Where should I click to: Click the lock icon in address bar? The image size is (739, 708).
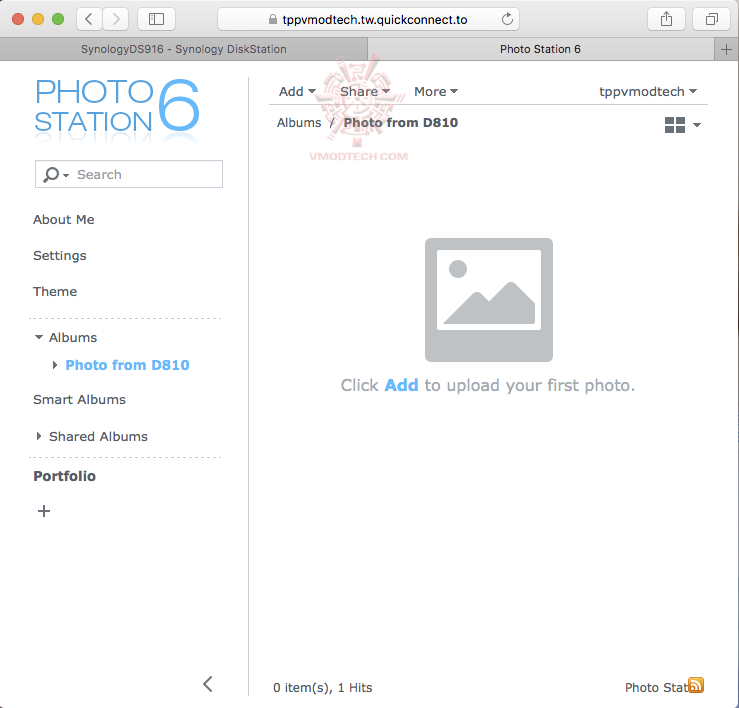pyautogui.click(x=272, y=19)
